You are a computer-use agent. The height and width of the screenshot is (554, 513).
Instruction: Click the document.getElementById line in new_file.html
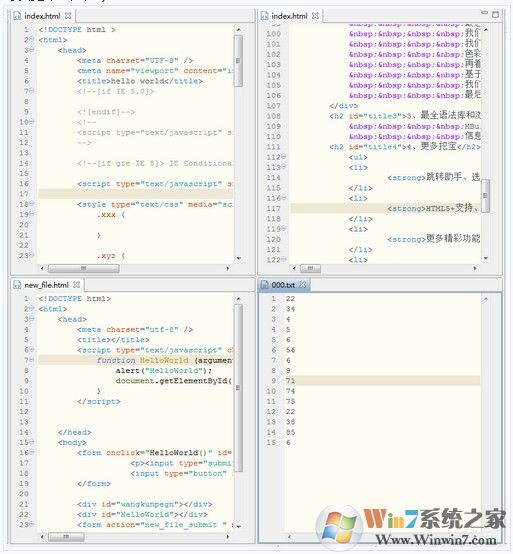coord(174,381)
